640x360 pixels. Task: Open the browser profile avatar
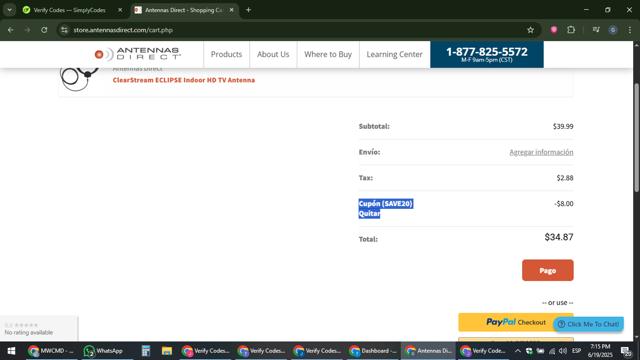coord(613,30)
